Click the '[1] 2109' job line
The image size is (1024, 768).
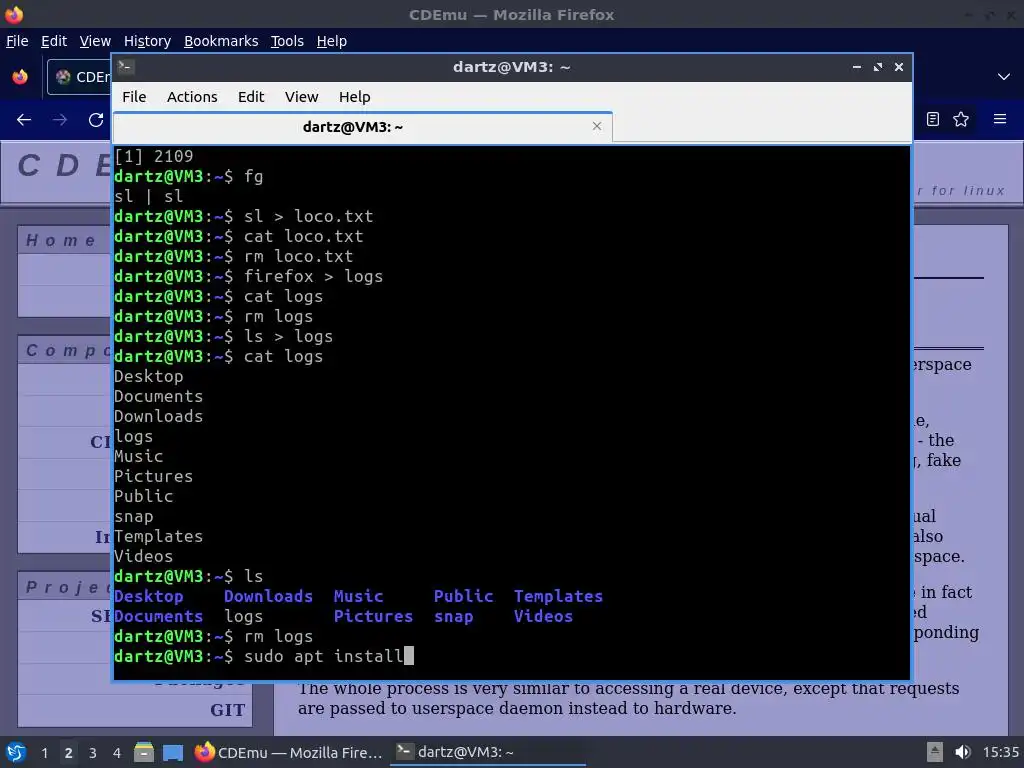point(153,156)
